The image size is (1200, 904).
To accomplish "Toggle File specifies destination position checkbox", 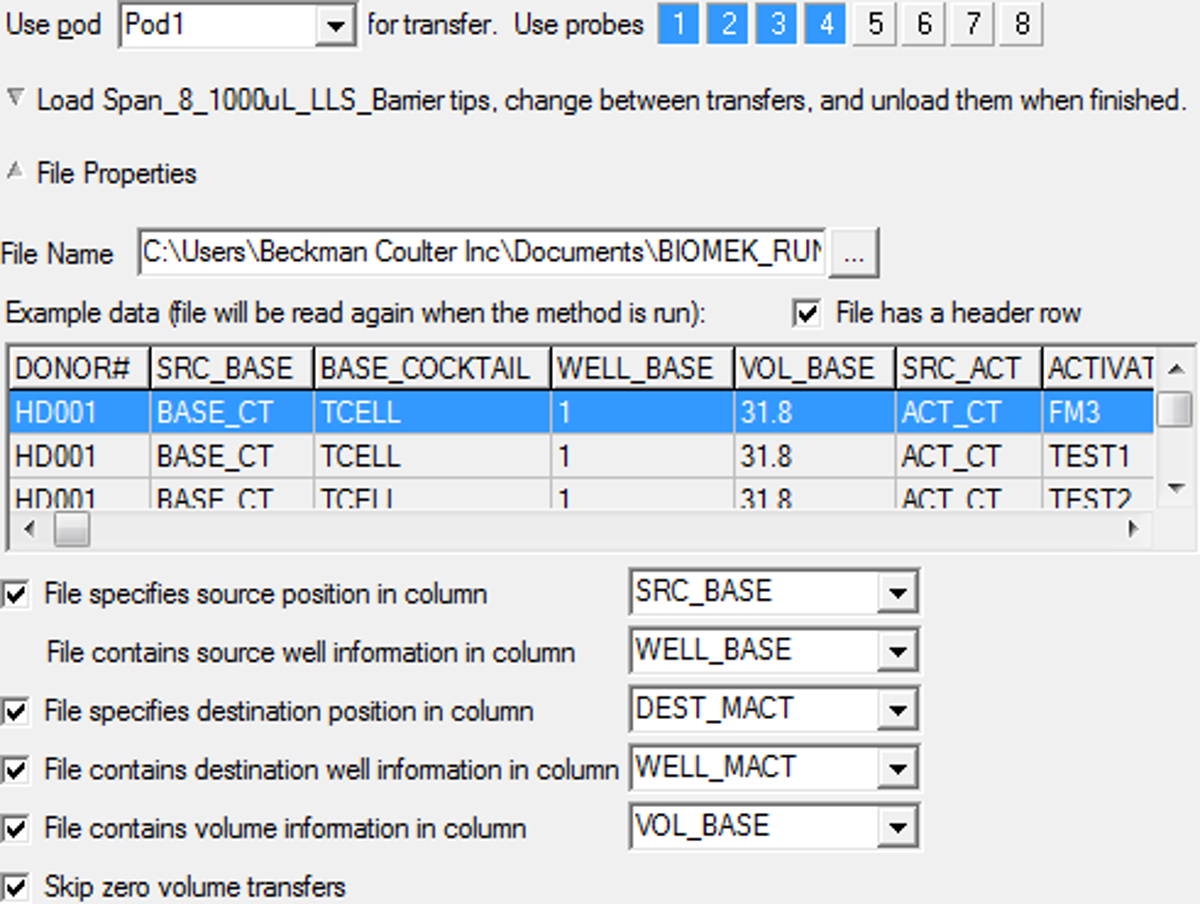I will pos(16,712).
